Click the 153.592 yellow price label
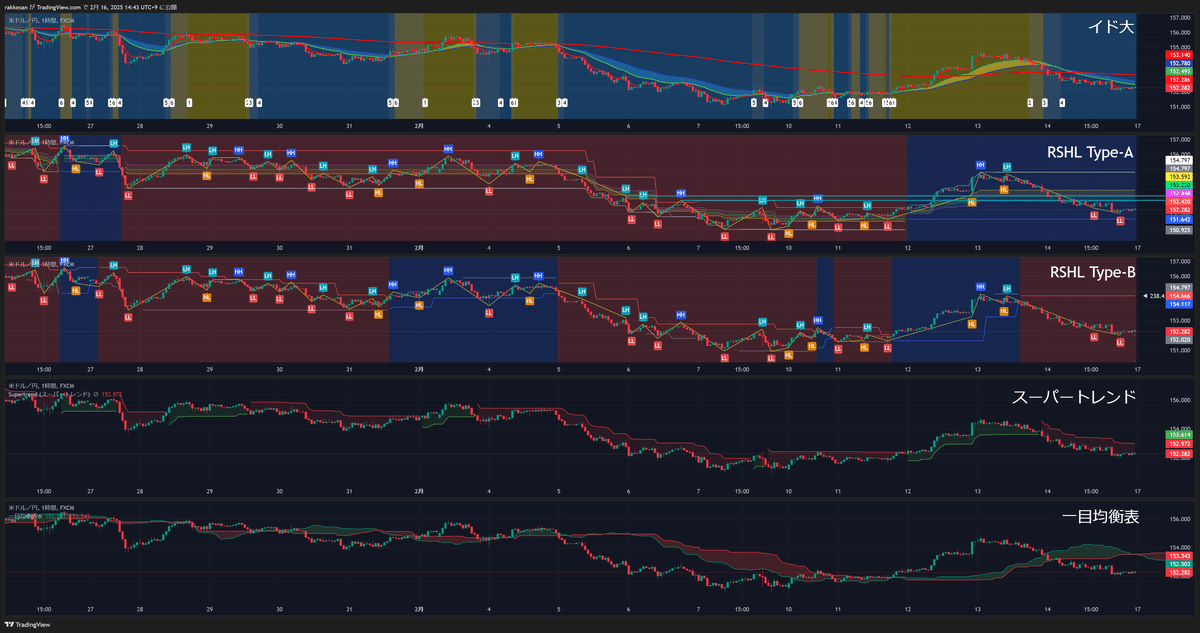Screen dimensions: 1200x633 (1180, 176)
